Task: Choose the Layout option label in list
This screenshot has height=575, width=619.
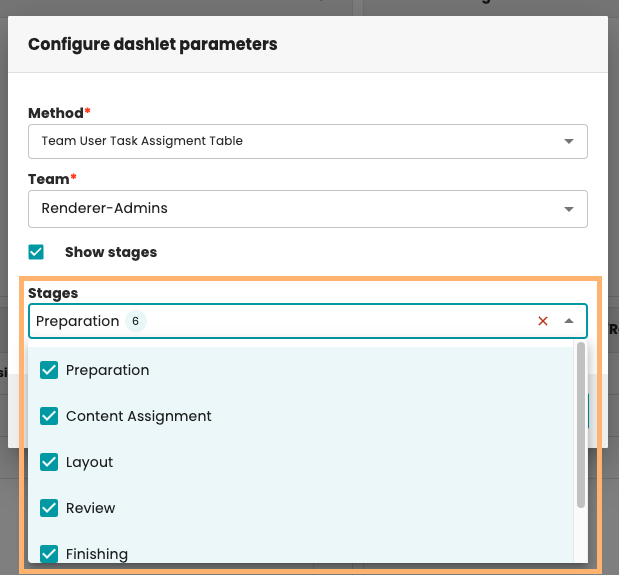Action: click(90, 462)
